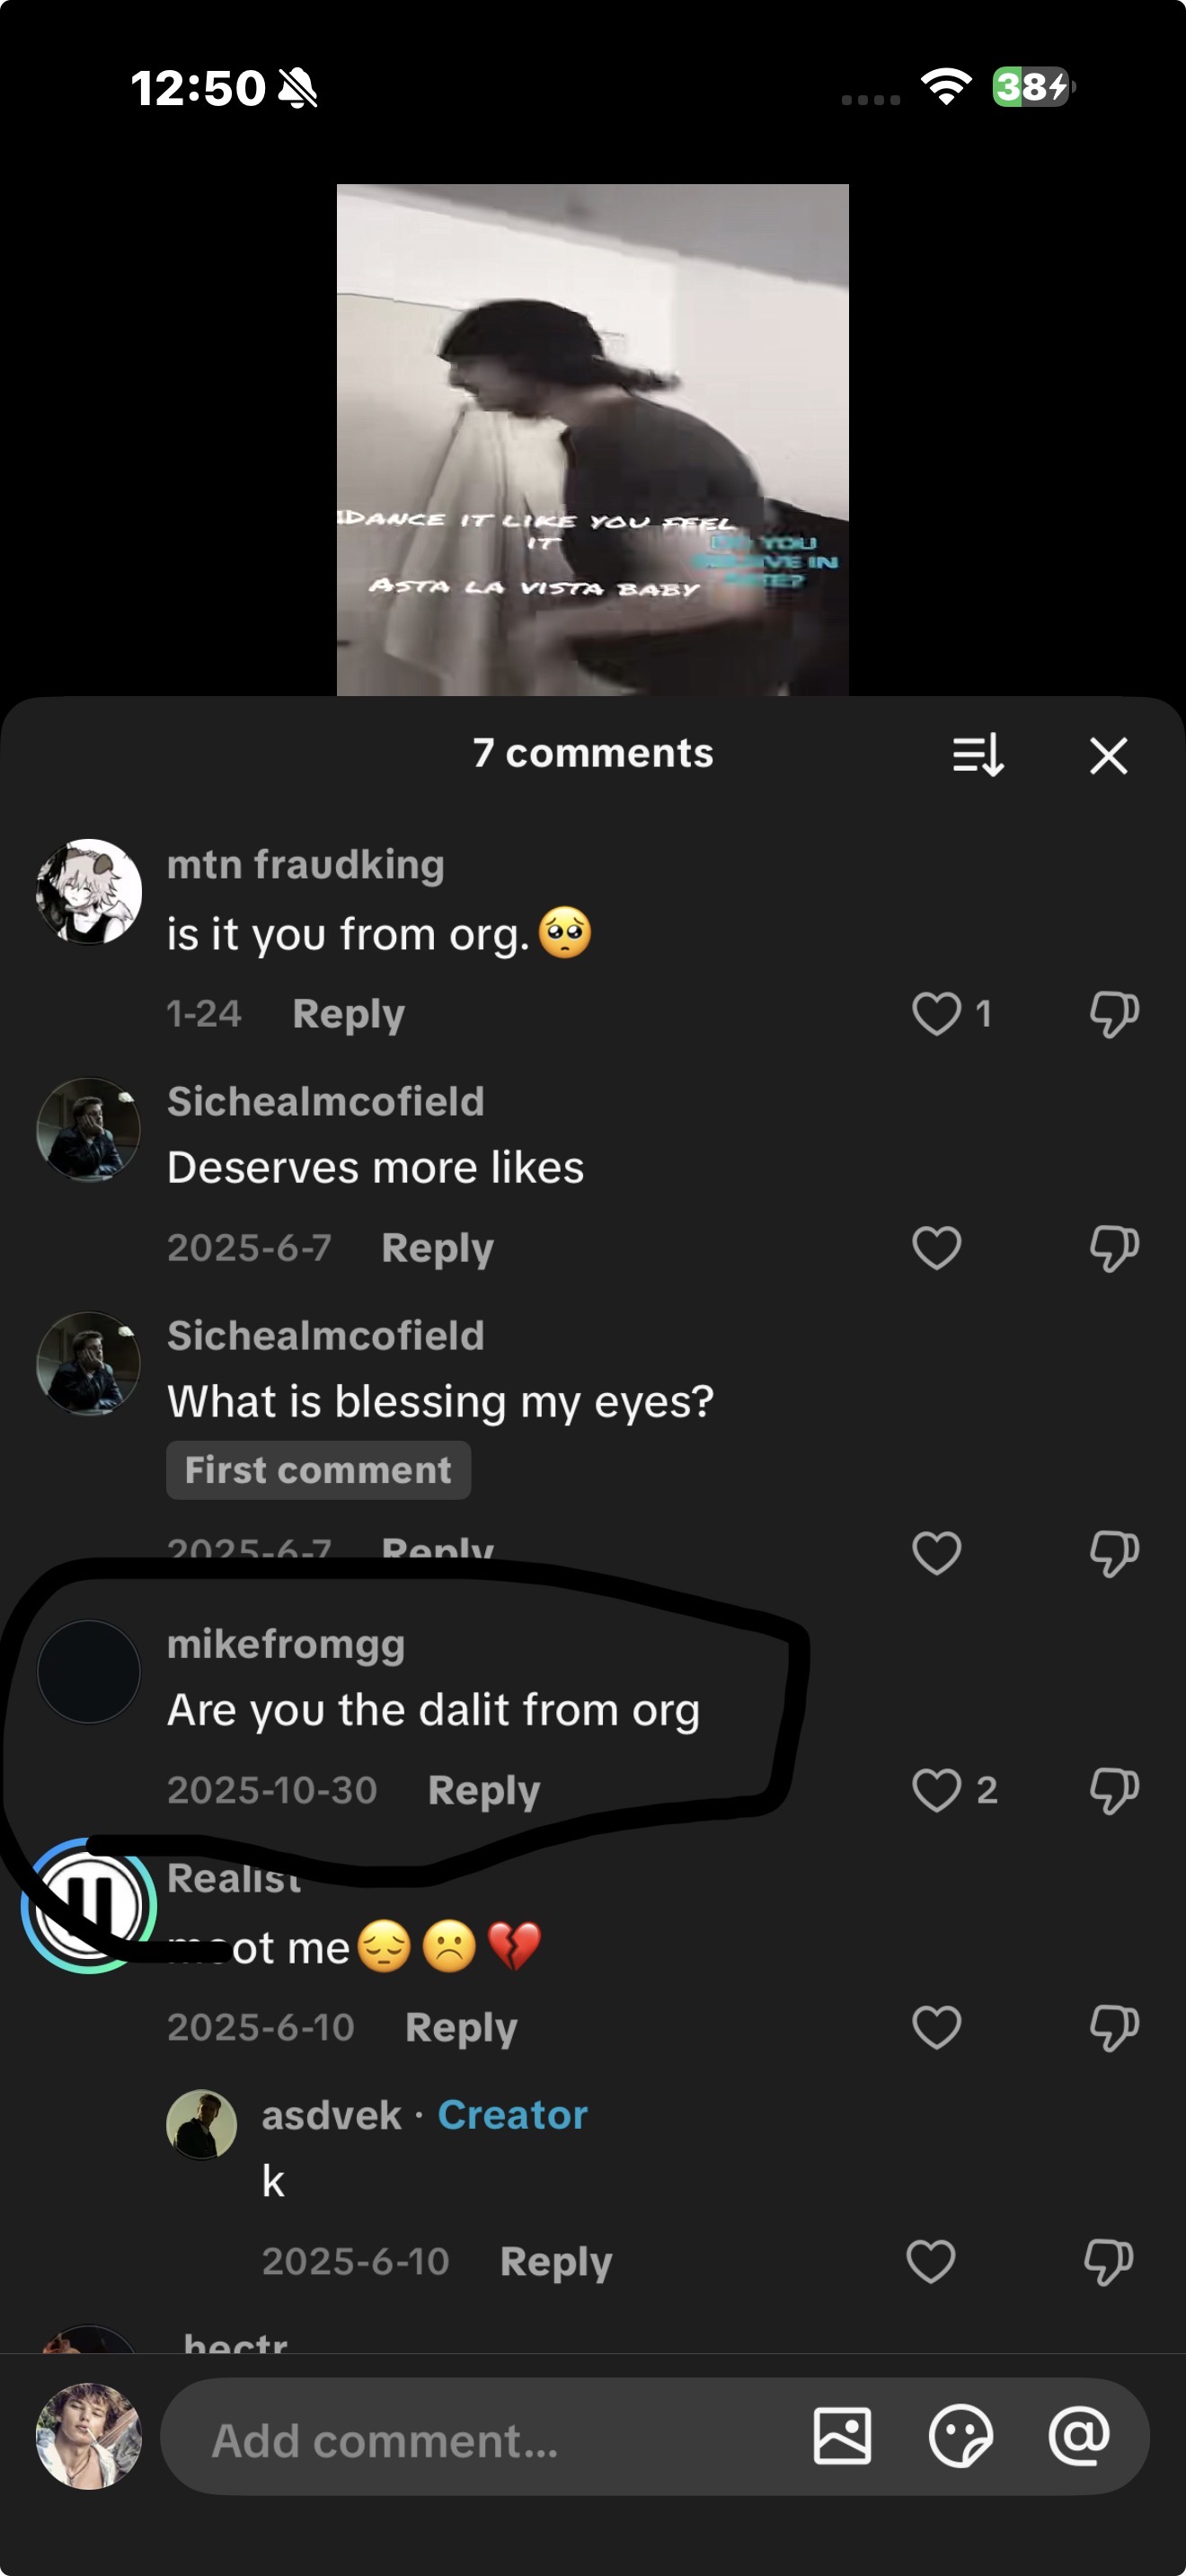
Task: Like the "Deserves more likes" comment
Action: pyautogui.click(x=937, y=1248)
